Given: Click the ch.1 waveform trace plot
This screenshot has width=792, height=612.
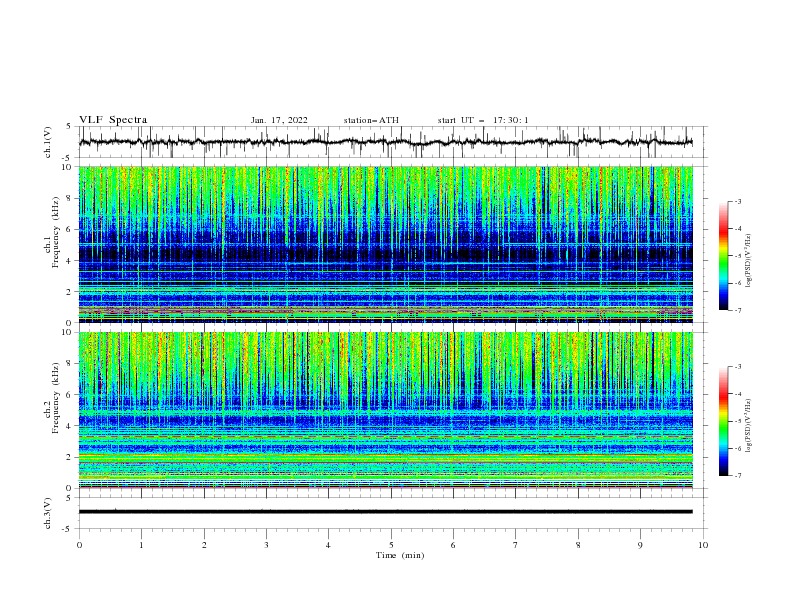Looking at the screenshot, I should (385, 142).
